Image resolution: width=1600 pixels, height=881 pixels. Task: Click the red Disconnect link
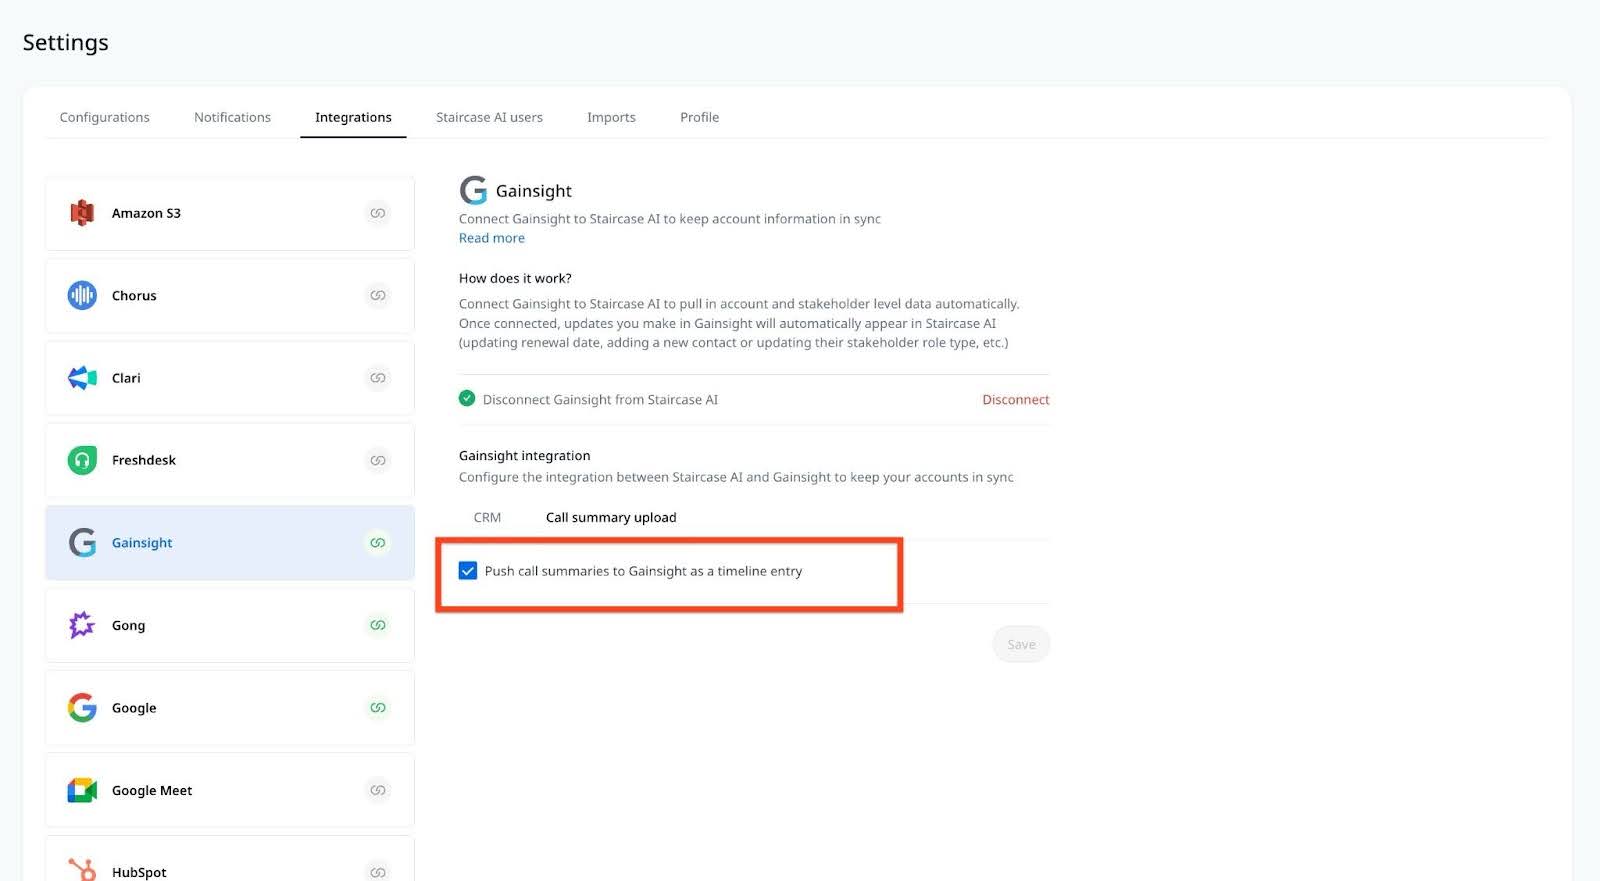[1016, 399]
